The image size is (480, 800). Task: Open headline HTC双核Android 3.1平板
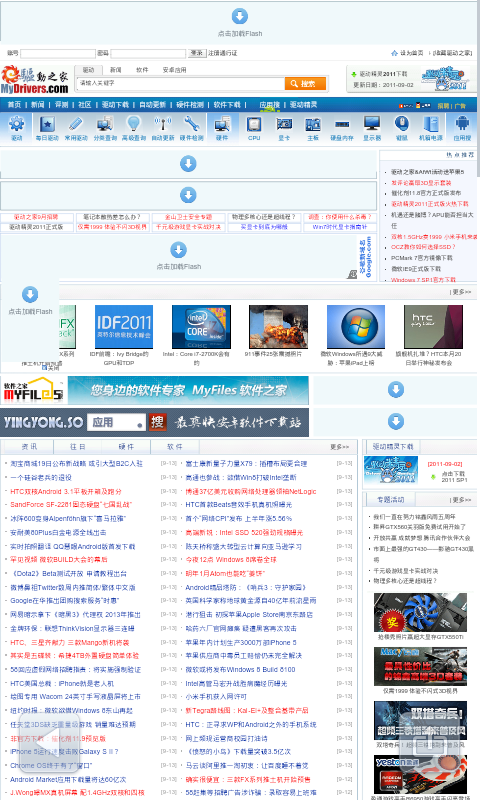66,491
